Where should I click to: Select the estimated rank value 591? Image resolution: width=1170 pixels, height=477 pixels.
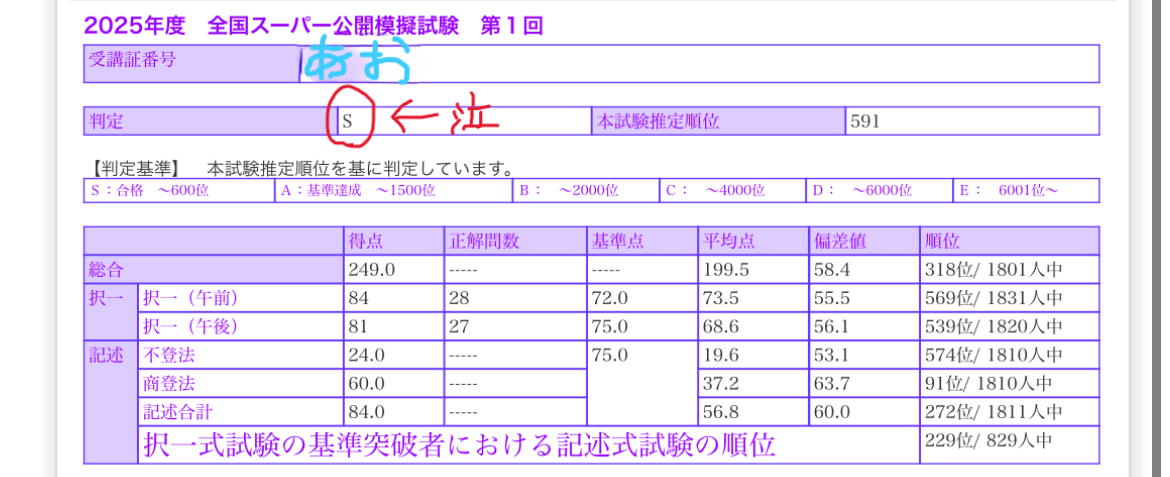[865, 122]
